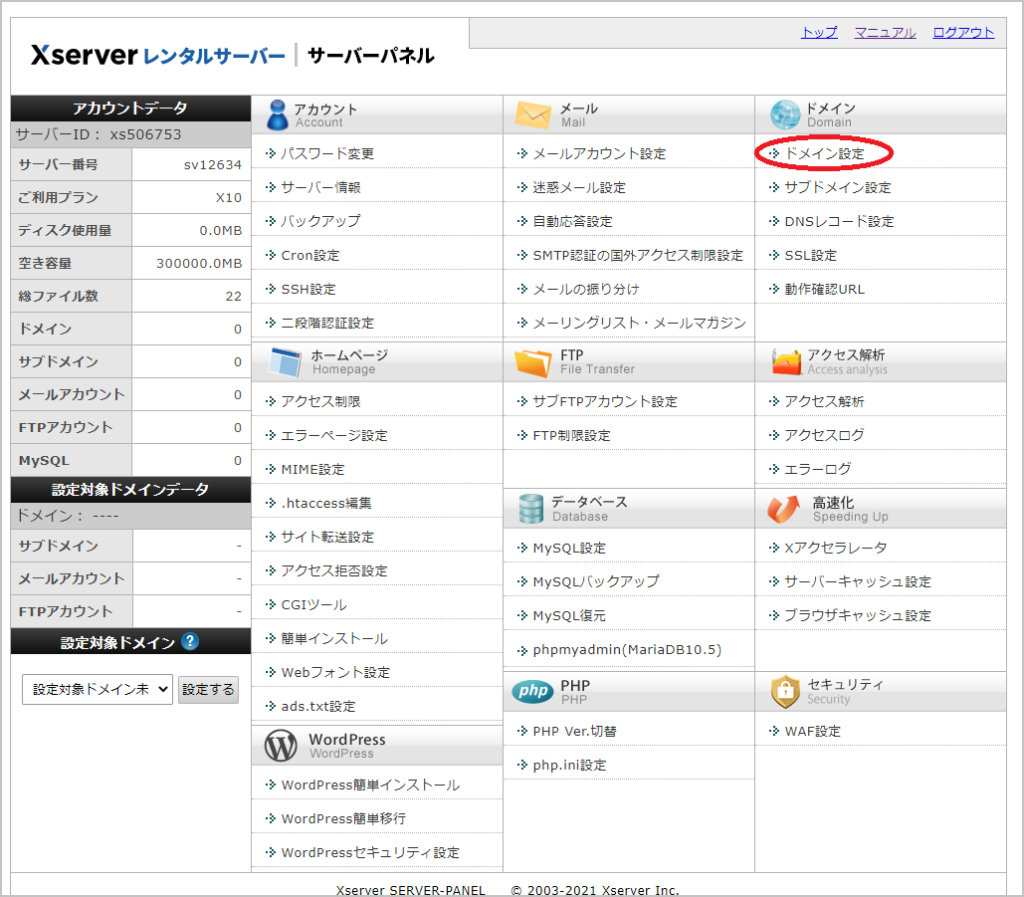The width and height of the screenshot is (1024, 897).
Task: Open エラーページ設定 link
Action: coord(334,435)
